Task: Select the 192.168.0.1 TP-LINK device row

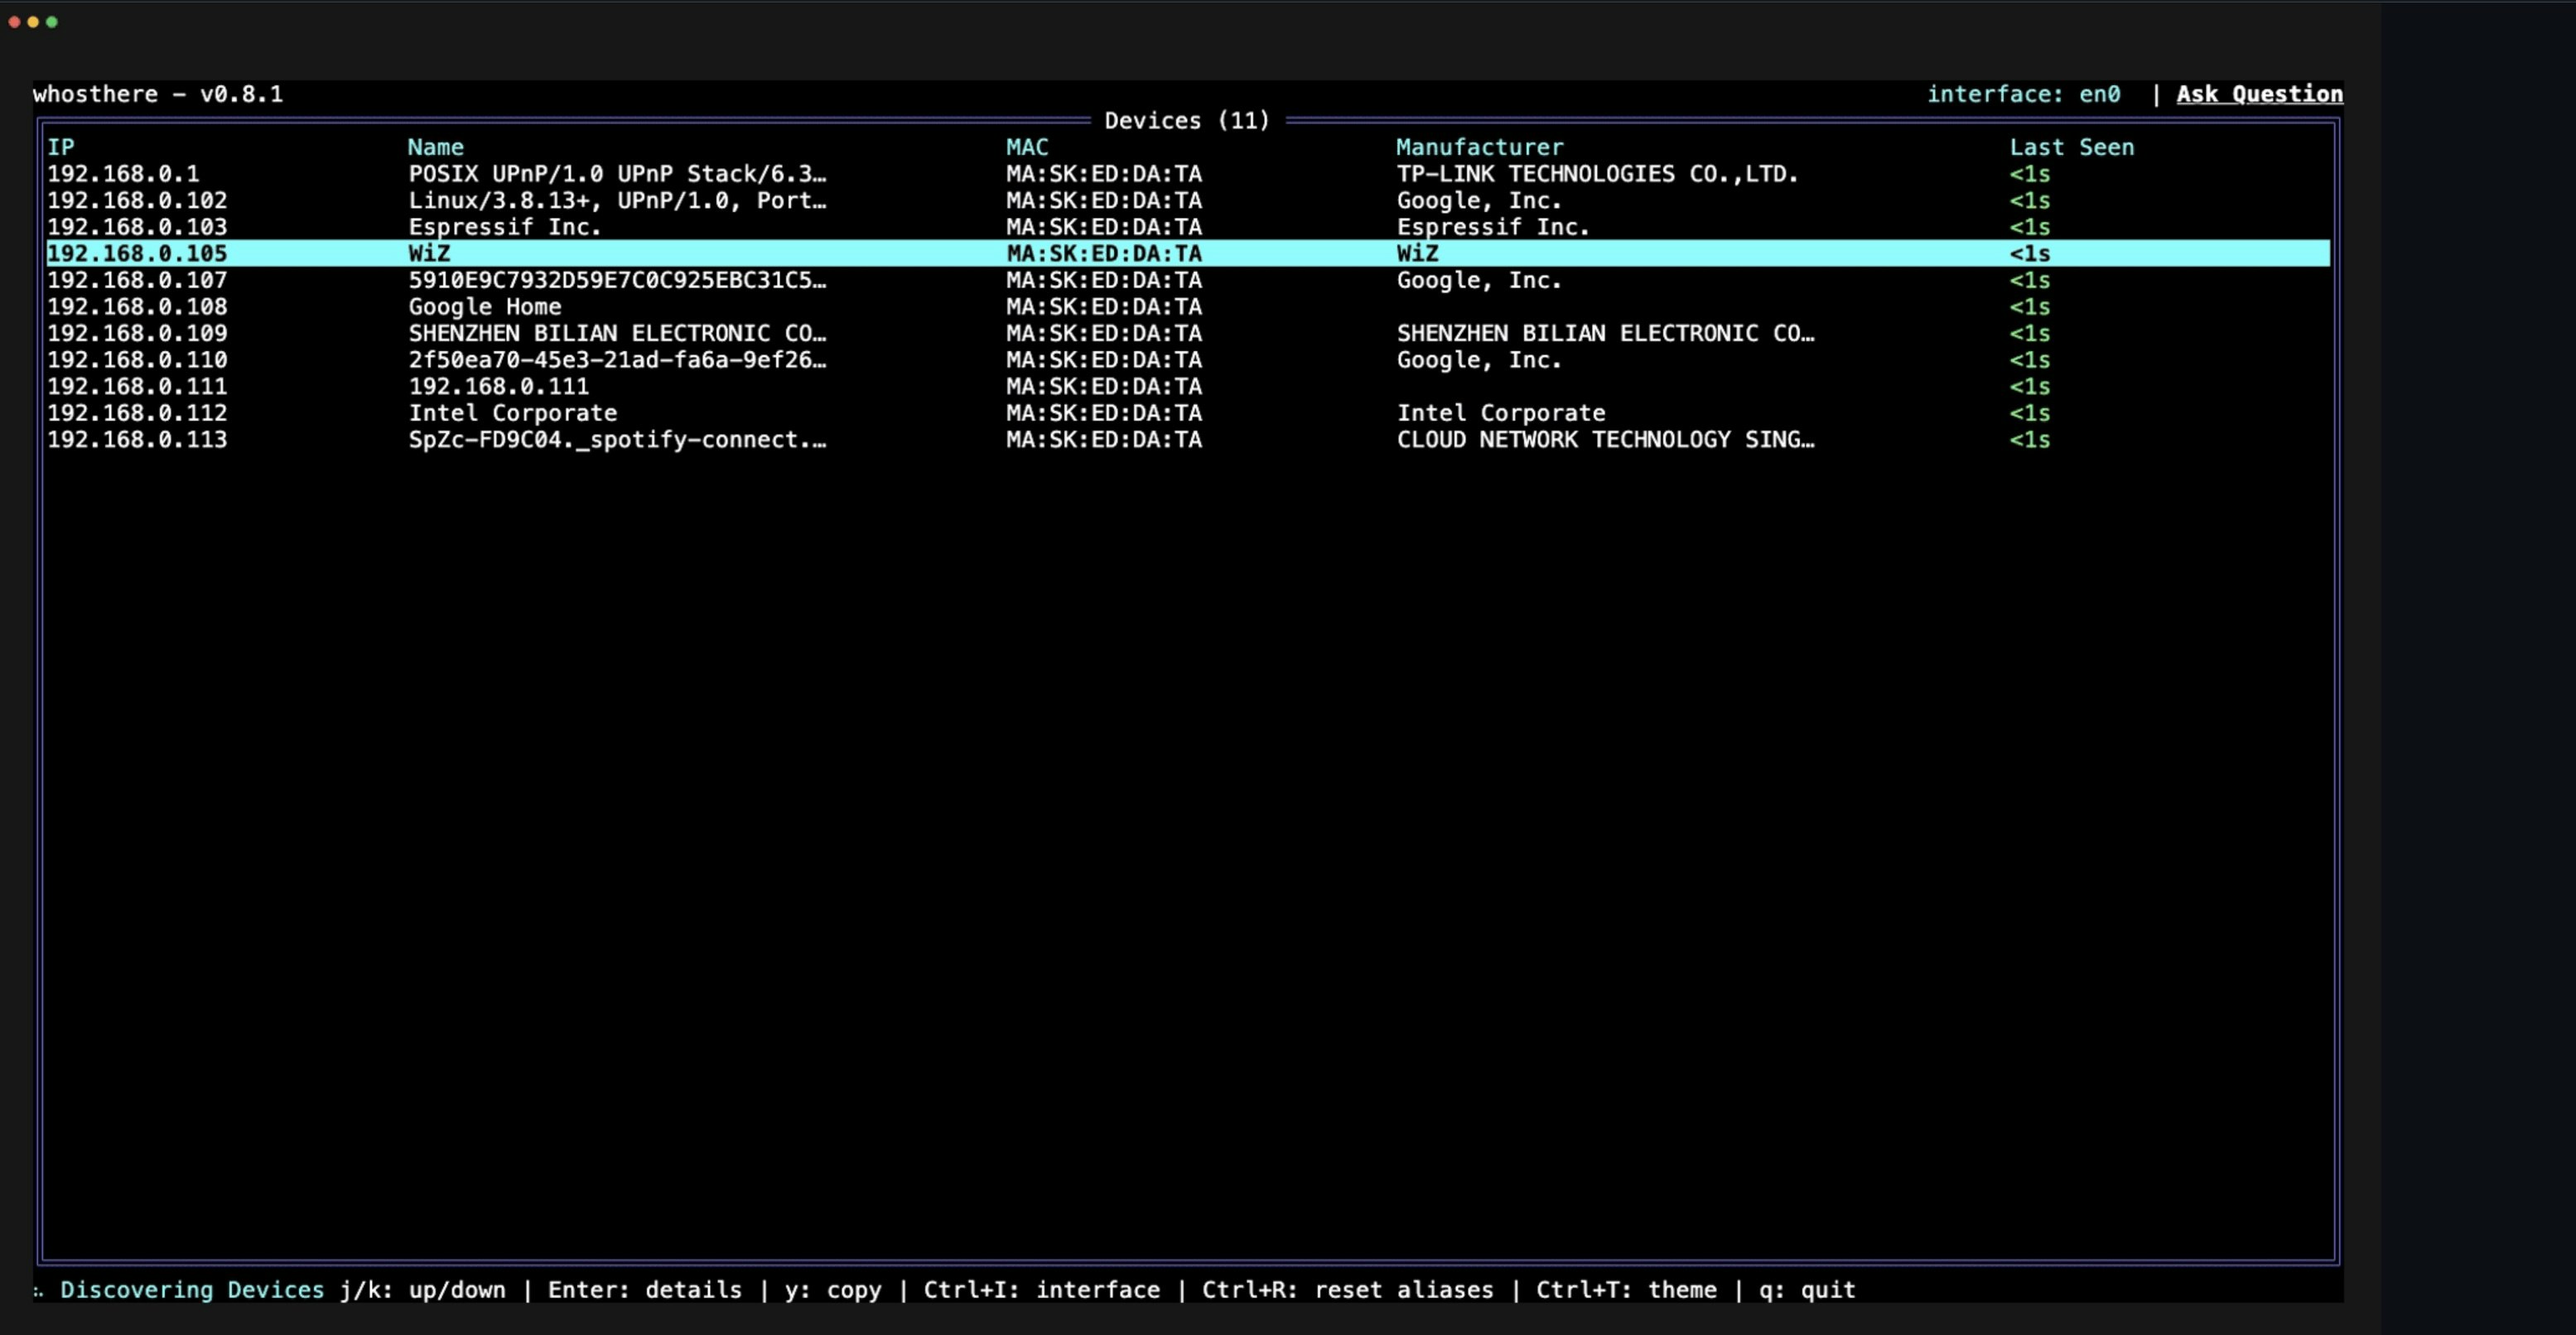Action: (x=1188, y=174)
